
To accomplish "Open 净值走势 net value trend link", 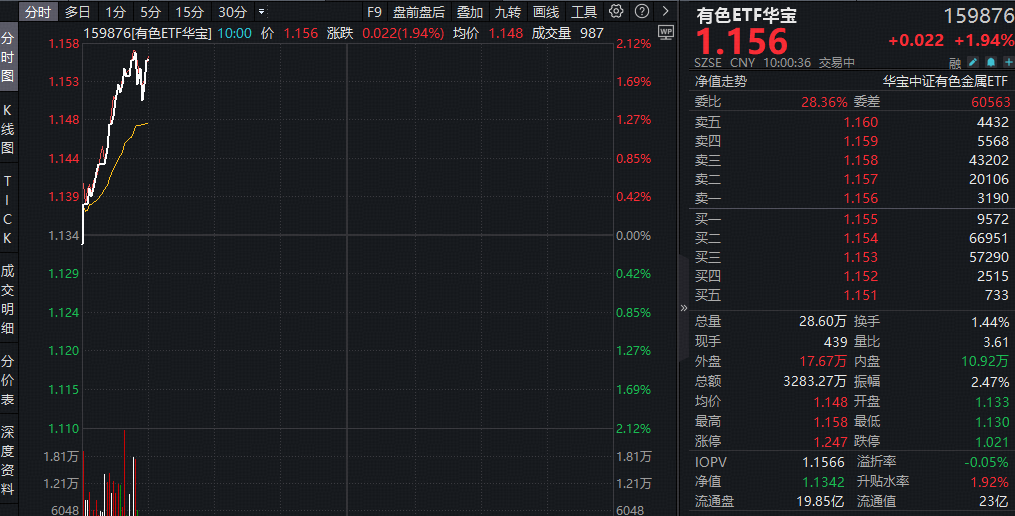I will point(720,82).
